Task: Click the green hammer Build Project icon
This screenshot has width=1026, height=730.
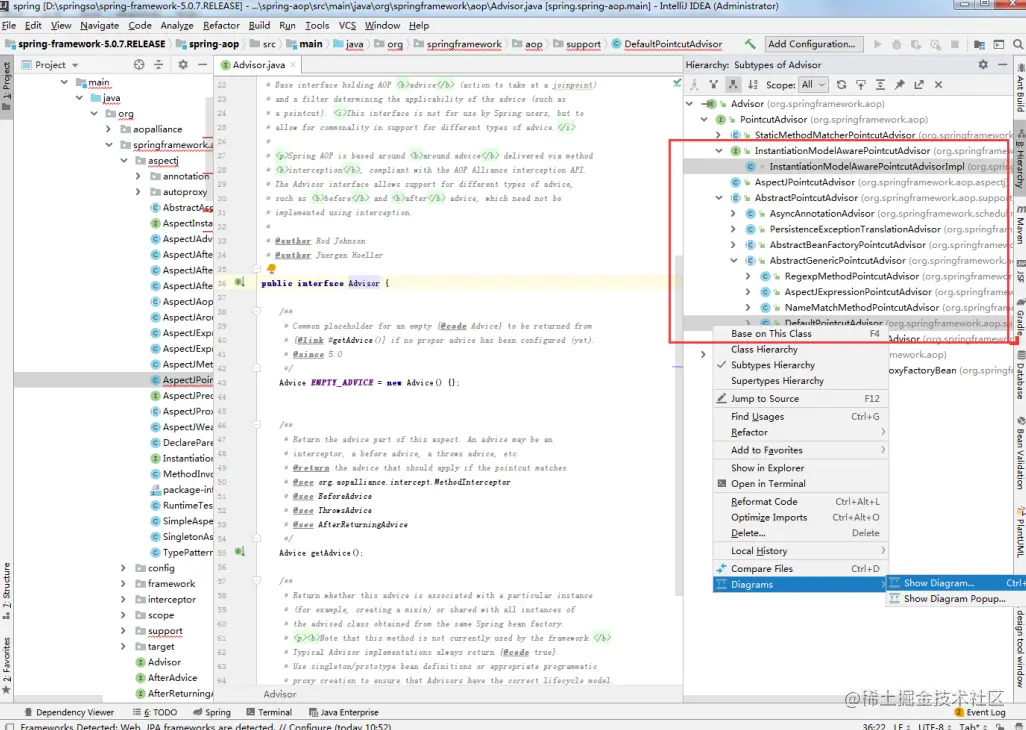Action: 750,44
